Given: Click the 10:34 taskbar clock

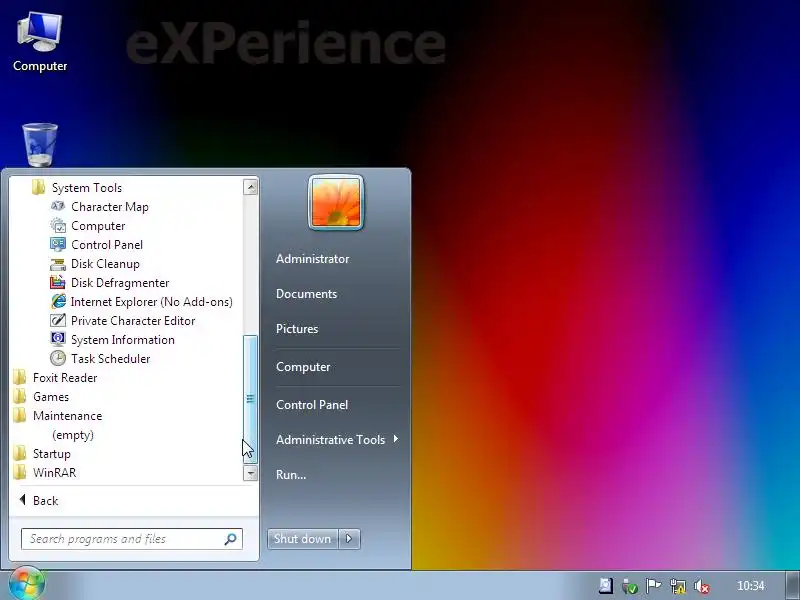Looking at the screenshot, I should pyautogui.click(x=751, y=586).
